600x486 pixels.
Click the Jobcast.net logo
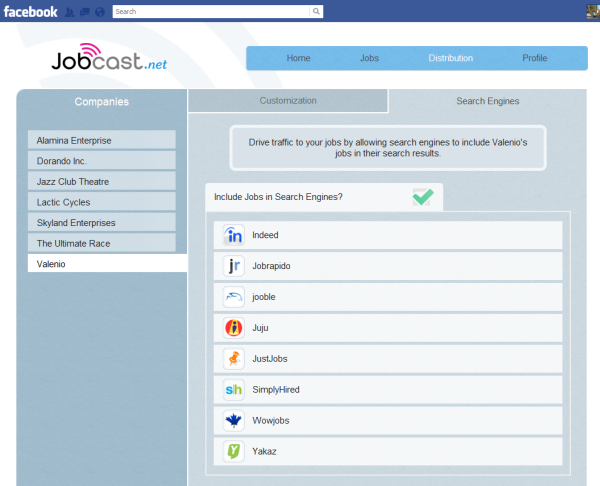pyautogui.click(x=109, y=57)
